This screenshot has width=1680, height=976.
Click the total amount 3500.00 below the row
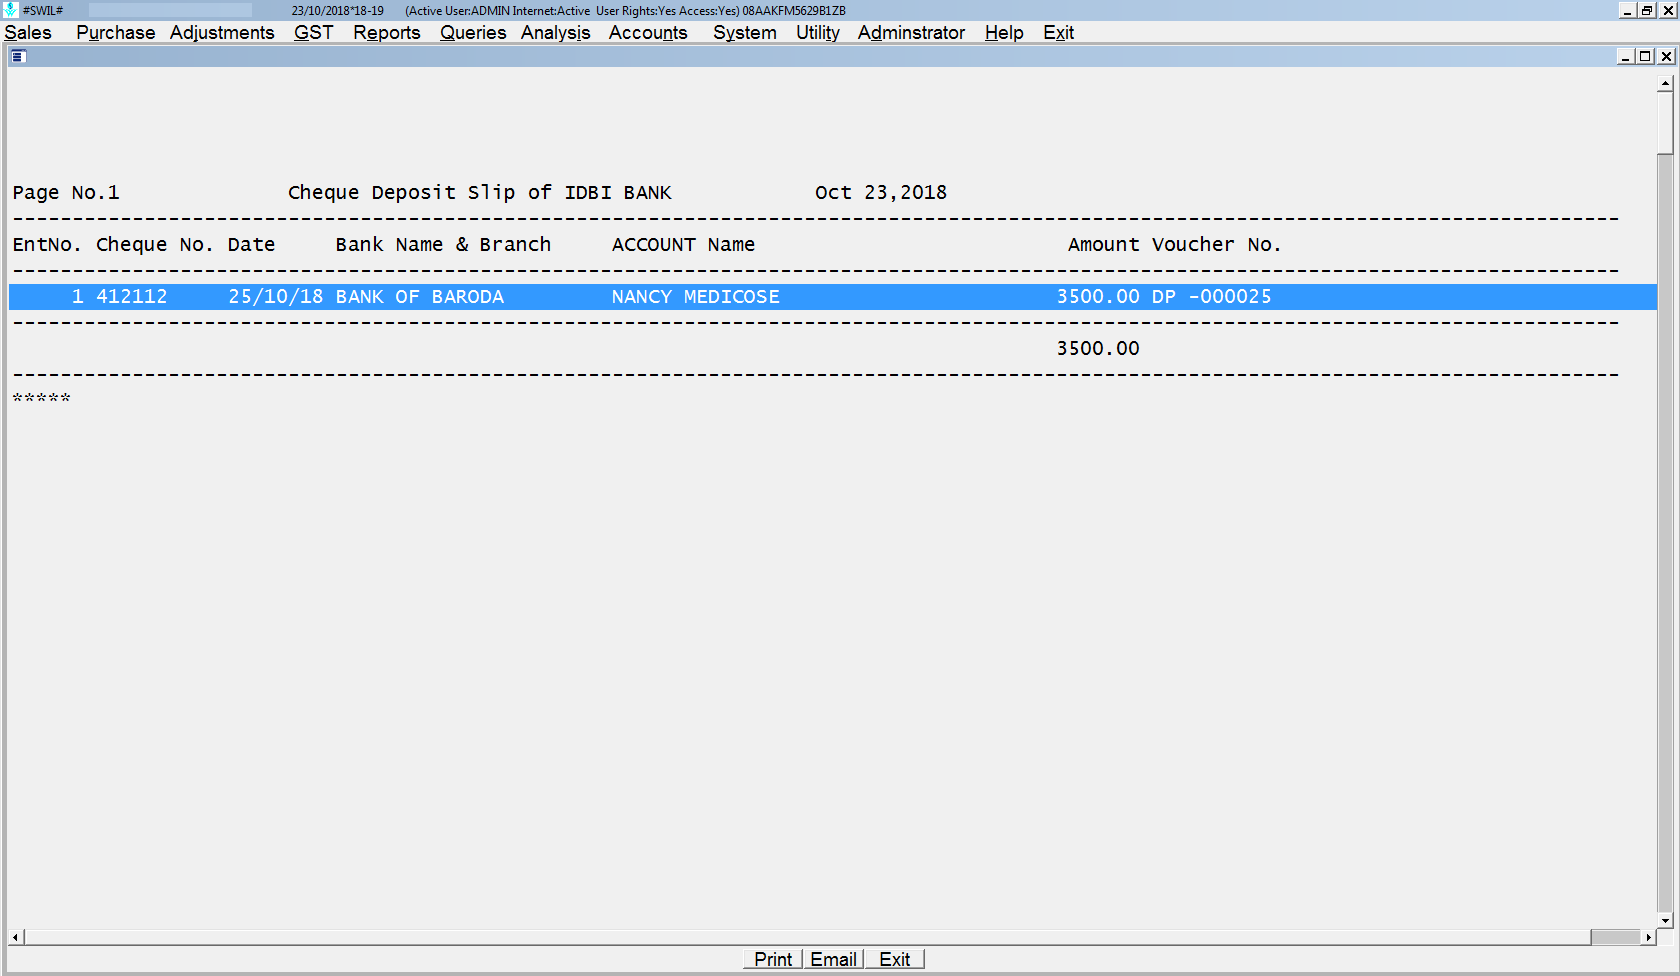point(1098,349)
